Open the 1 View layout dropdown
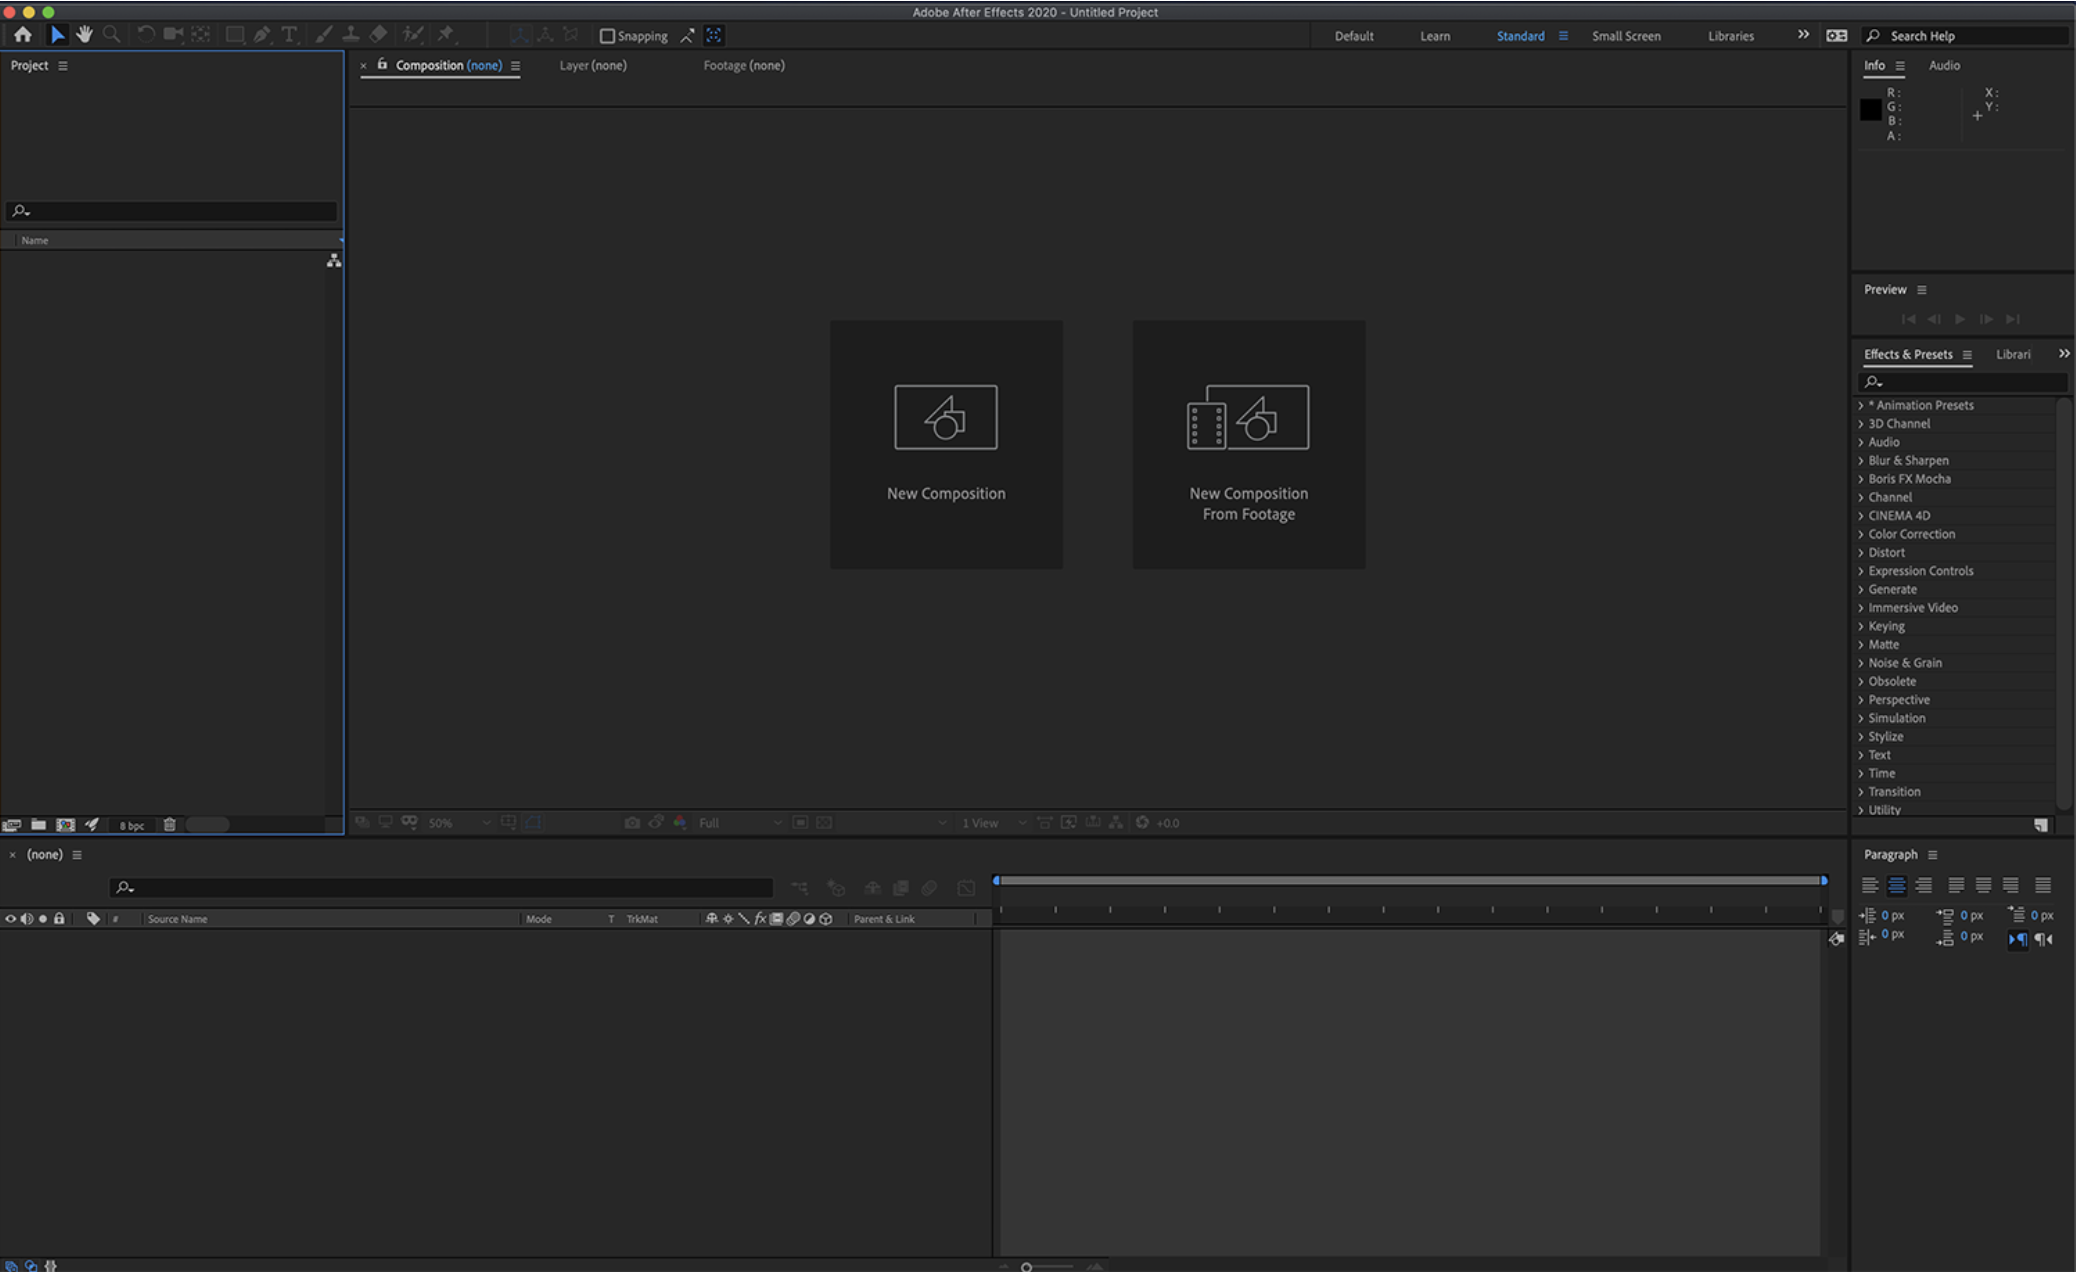Image resolution: width=2080 pixels, height=1272 pixels. [994, 823]
